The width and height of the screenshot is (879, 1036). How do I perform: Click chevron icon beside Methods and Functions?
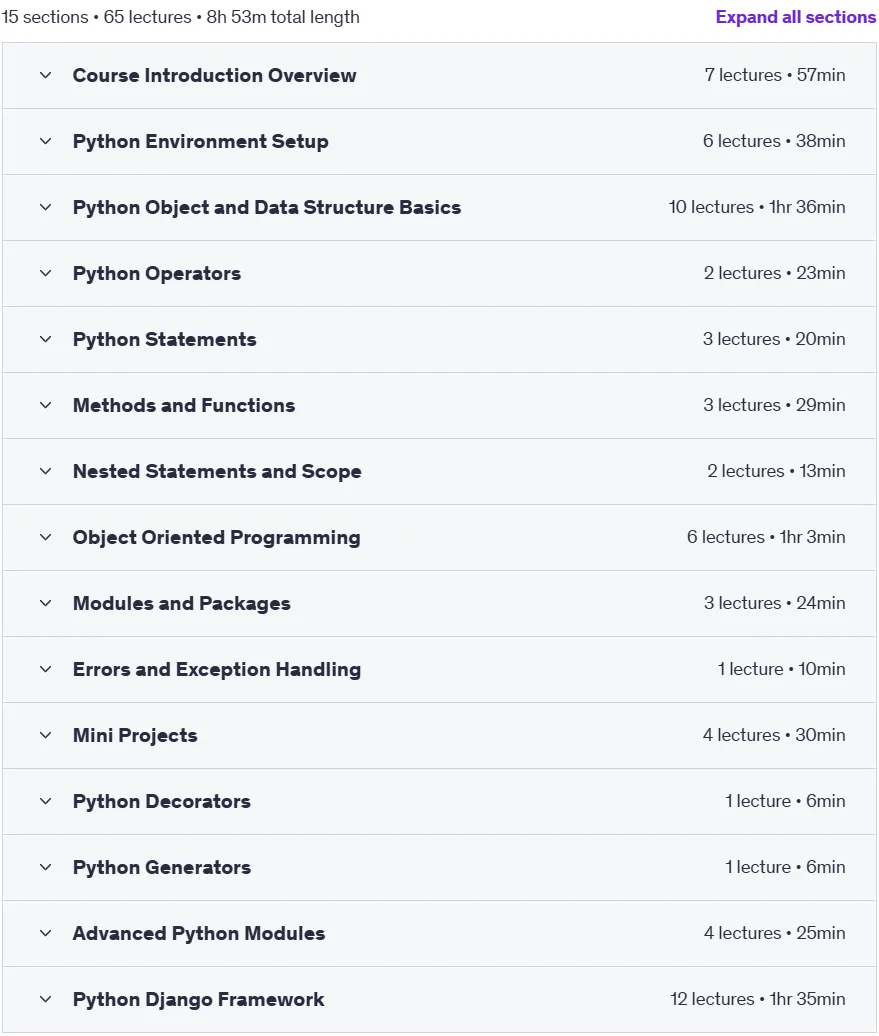(46, 406)
